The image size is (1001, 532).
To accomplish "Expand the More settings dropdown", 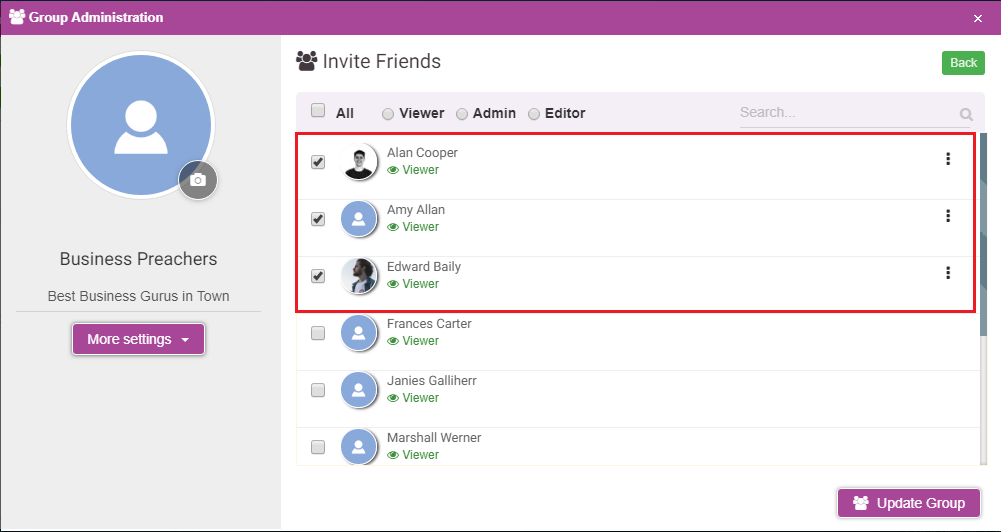I will [x=139, y=339].
